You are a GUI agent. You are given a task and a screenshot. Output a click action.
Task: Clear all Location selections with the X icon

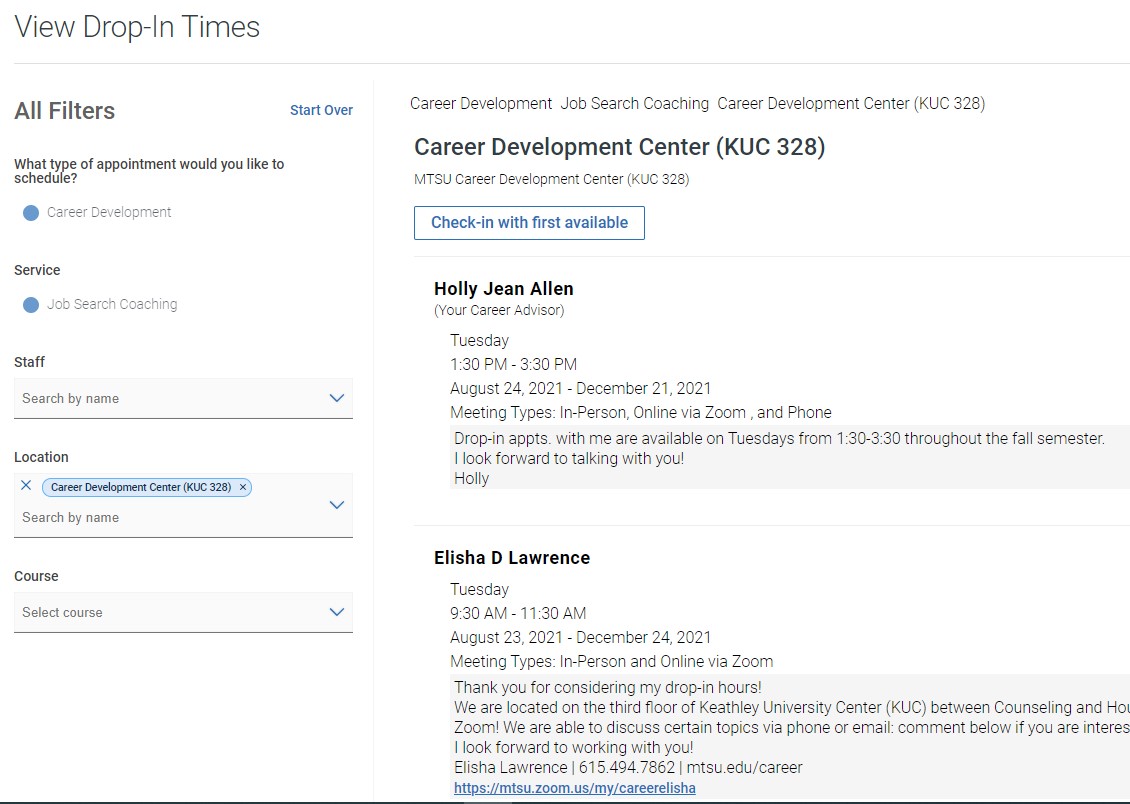tap(26, 486)
